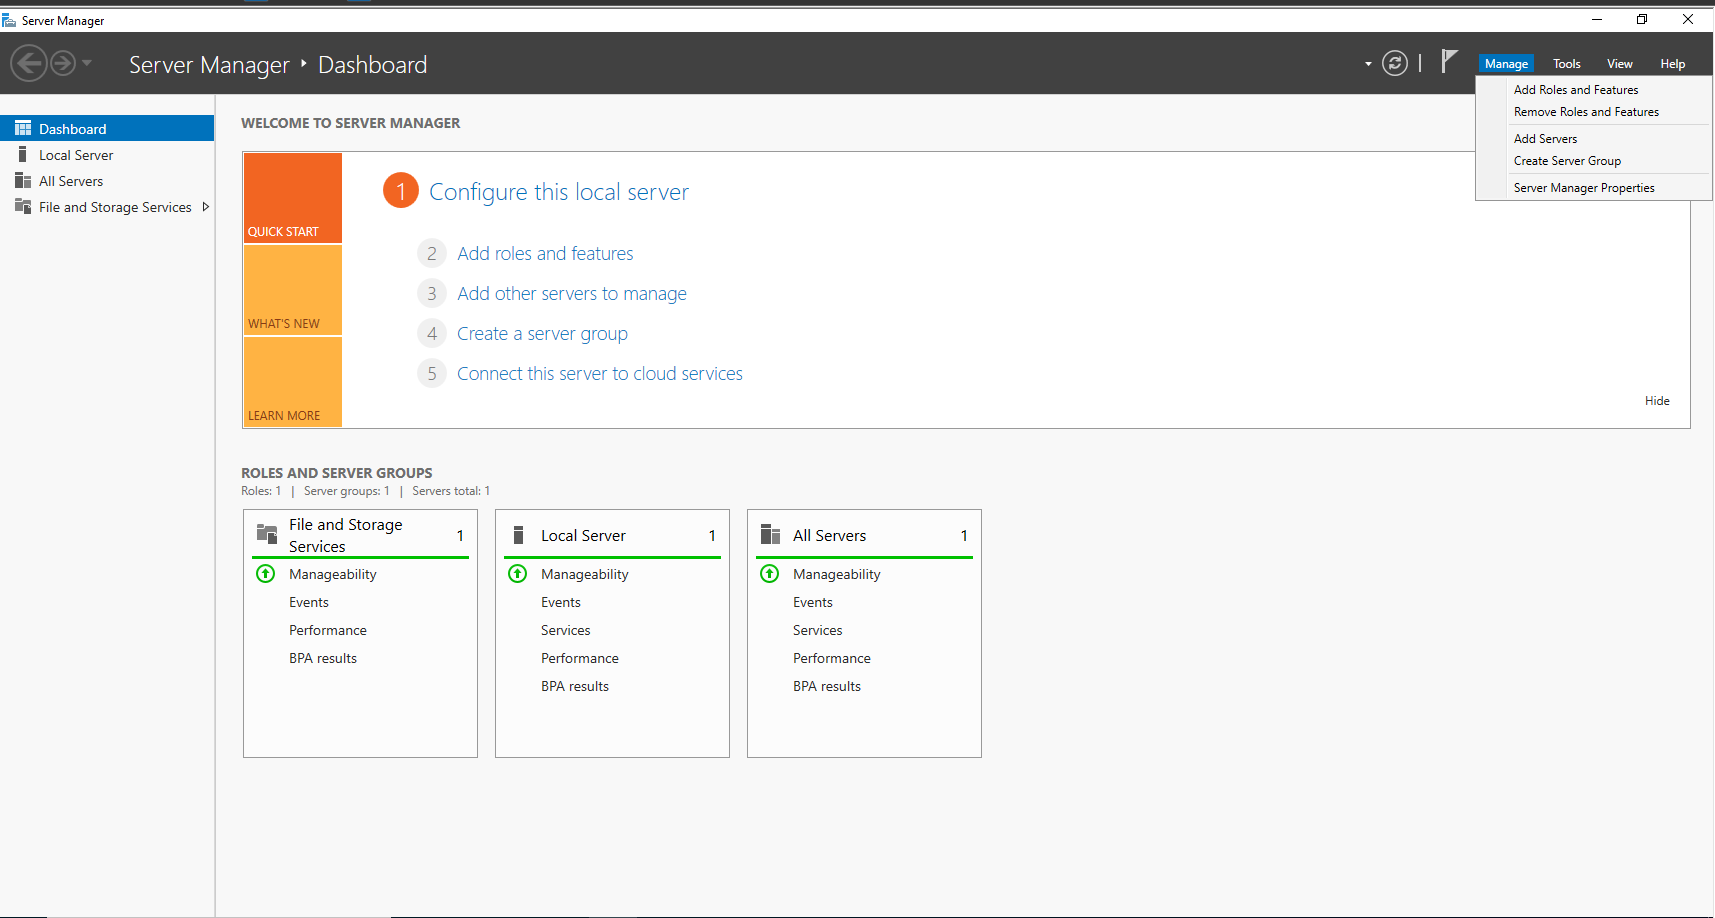Click the Local Server icon in the sidebar
Image resolution: width=1715 pixels, height=918 pixels.
22,154
